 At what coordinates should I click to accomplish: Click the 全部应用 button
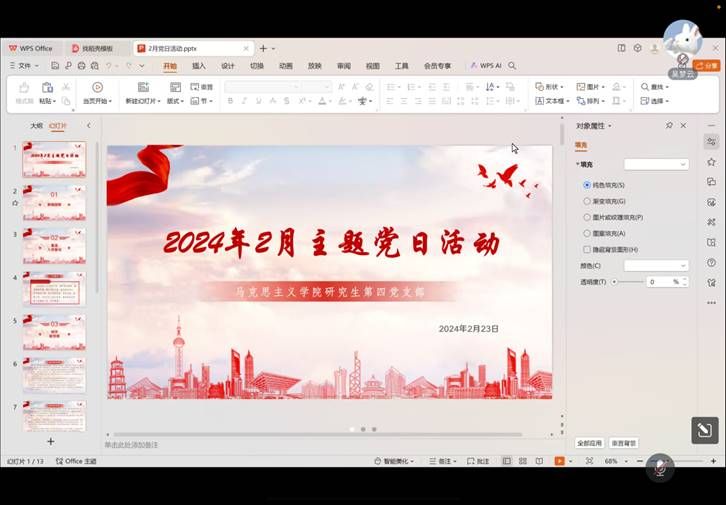coord(589,443)
